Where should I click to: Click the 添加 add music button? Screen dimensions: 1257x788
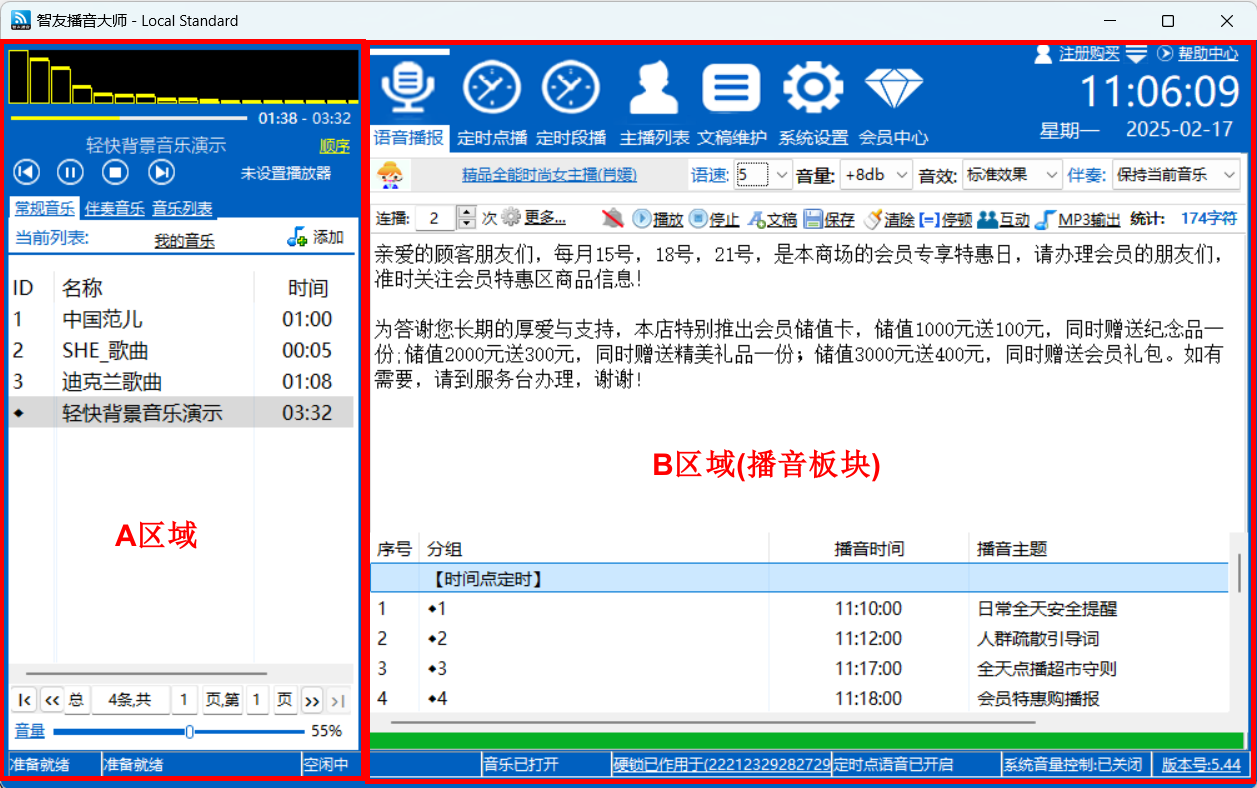tap(315, 237)
